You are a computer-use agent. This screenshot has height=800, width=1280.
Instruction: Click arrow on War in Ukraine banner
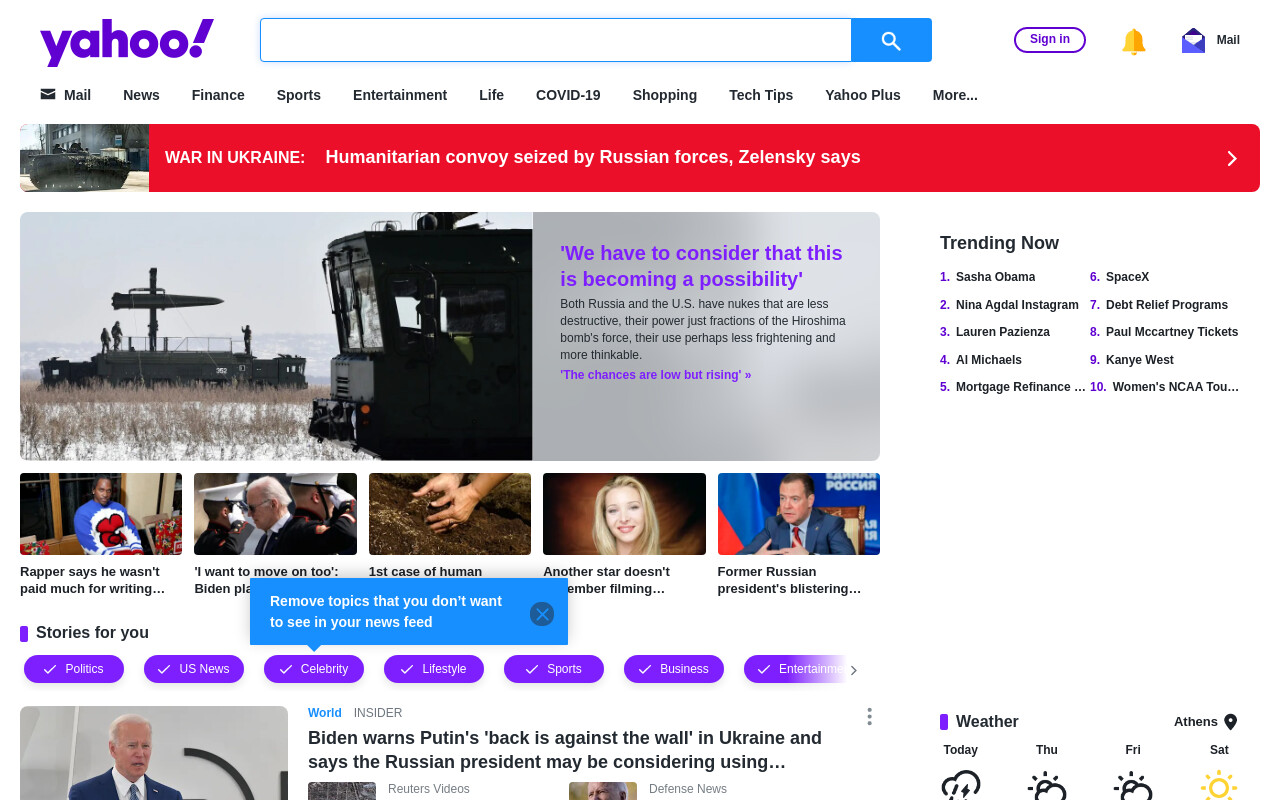coord(1232,158)
